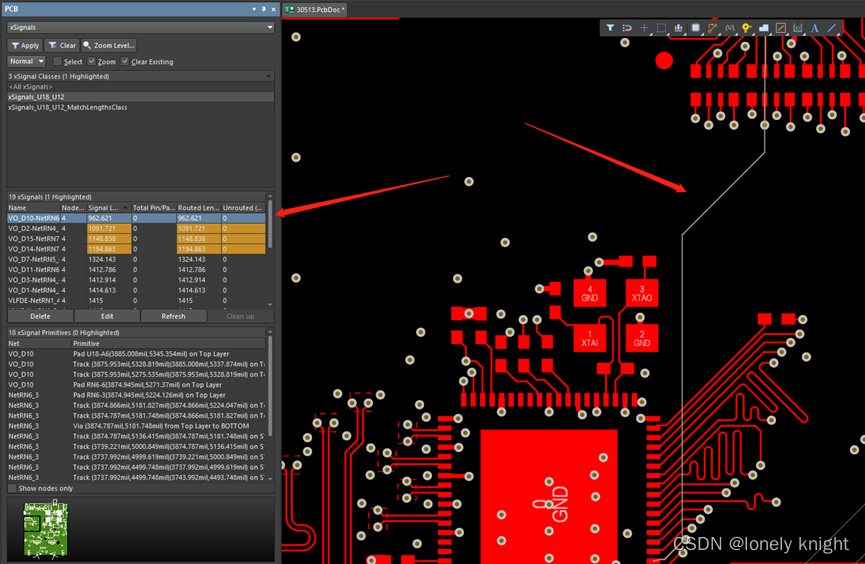Sort by the Node count column header
Image resolution: width=865 pixels, height=564 pixels.
(x=73, y=207)
